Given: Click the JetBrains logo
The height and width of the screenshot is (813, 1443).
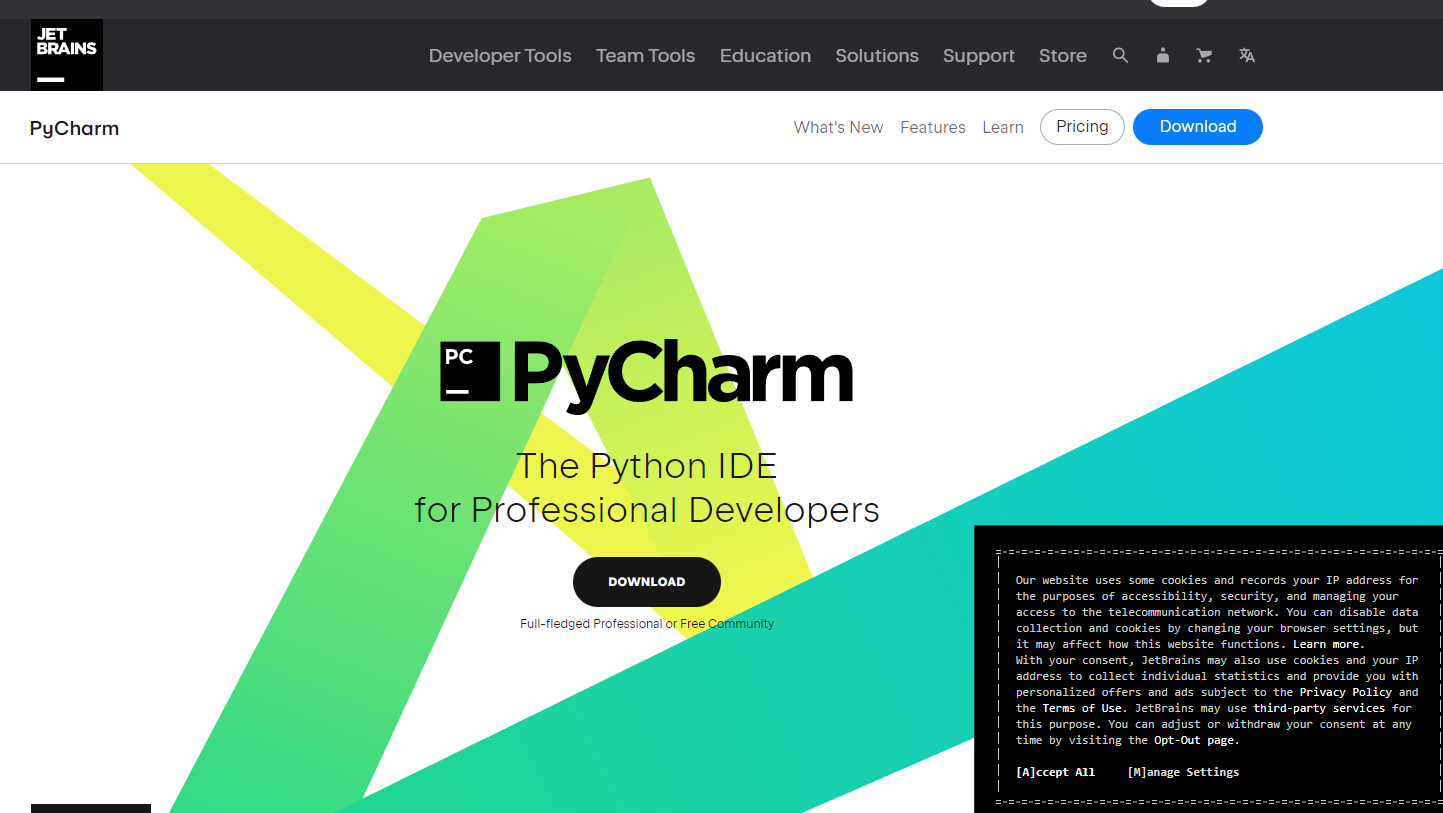Looking at the screenshot, I should coord(67,55).
